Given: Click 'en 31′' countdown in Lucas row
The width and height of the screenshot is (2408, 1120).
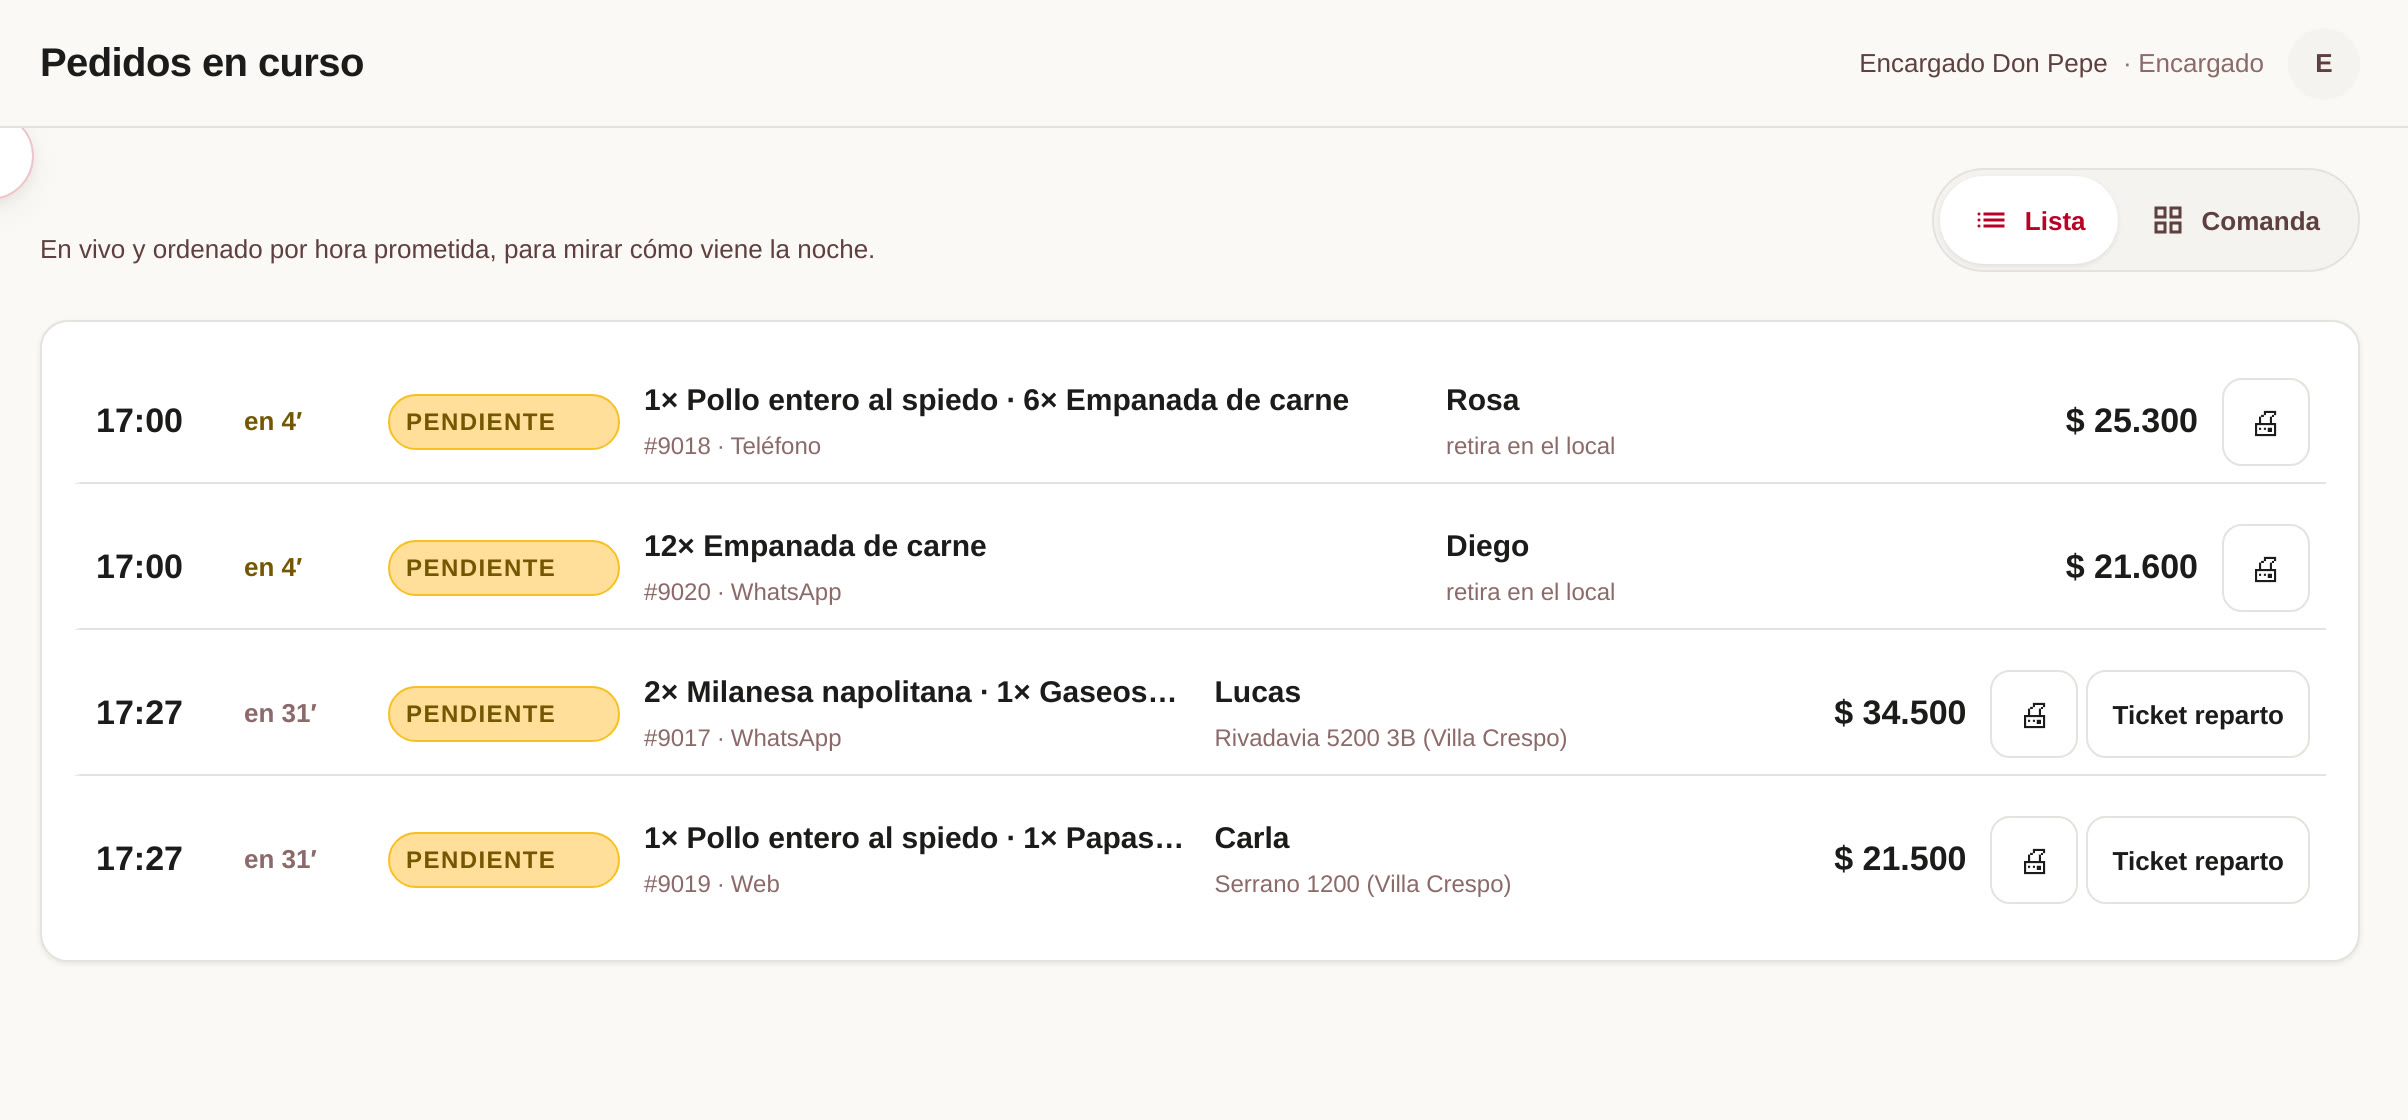Looking at the screenshot, I should click(x=280, y=713).
